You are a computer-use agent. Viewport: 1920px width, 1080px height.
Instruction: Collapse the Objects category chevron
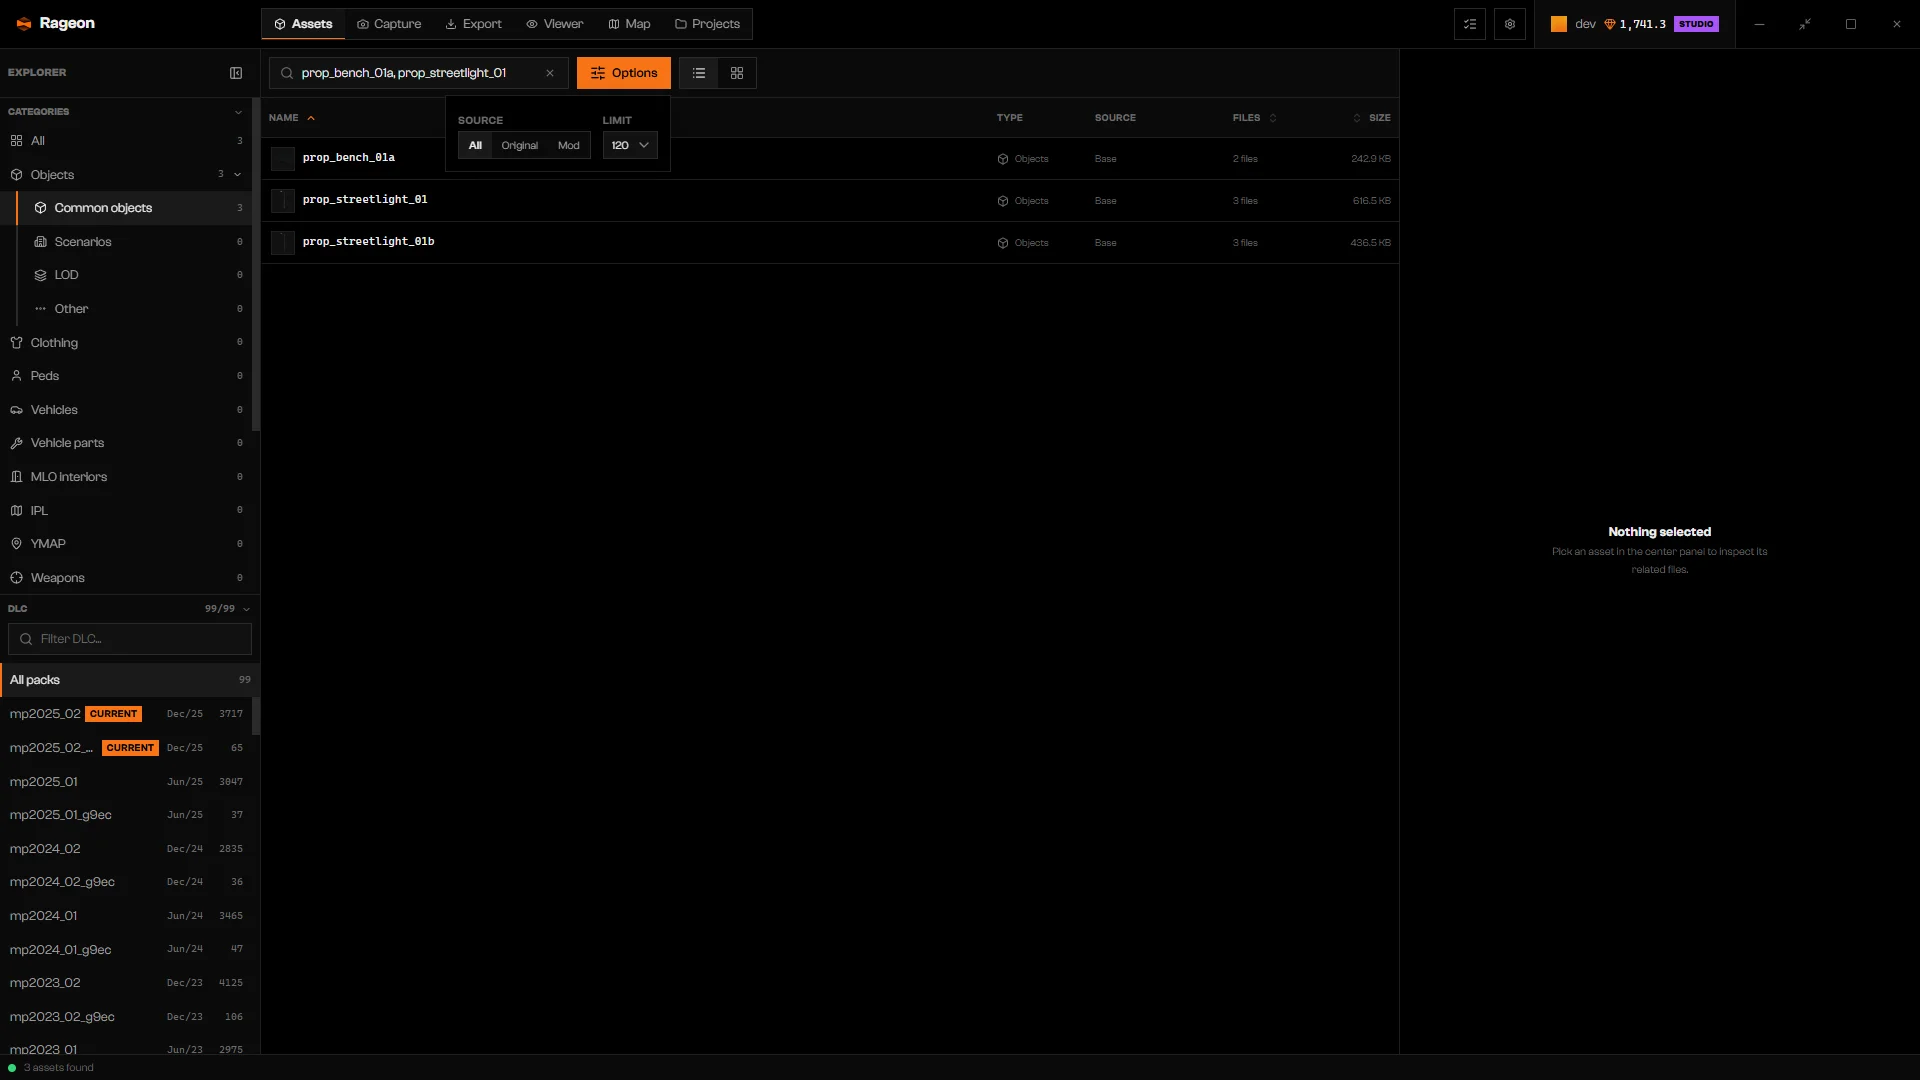(x=238, y=175)
